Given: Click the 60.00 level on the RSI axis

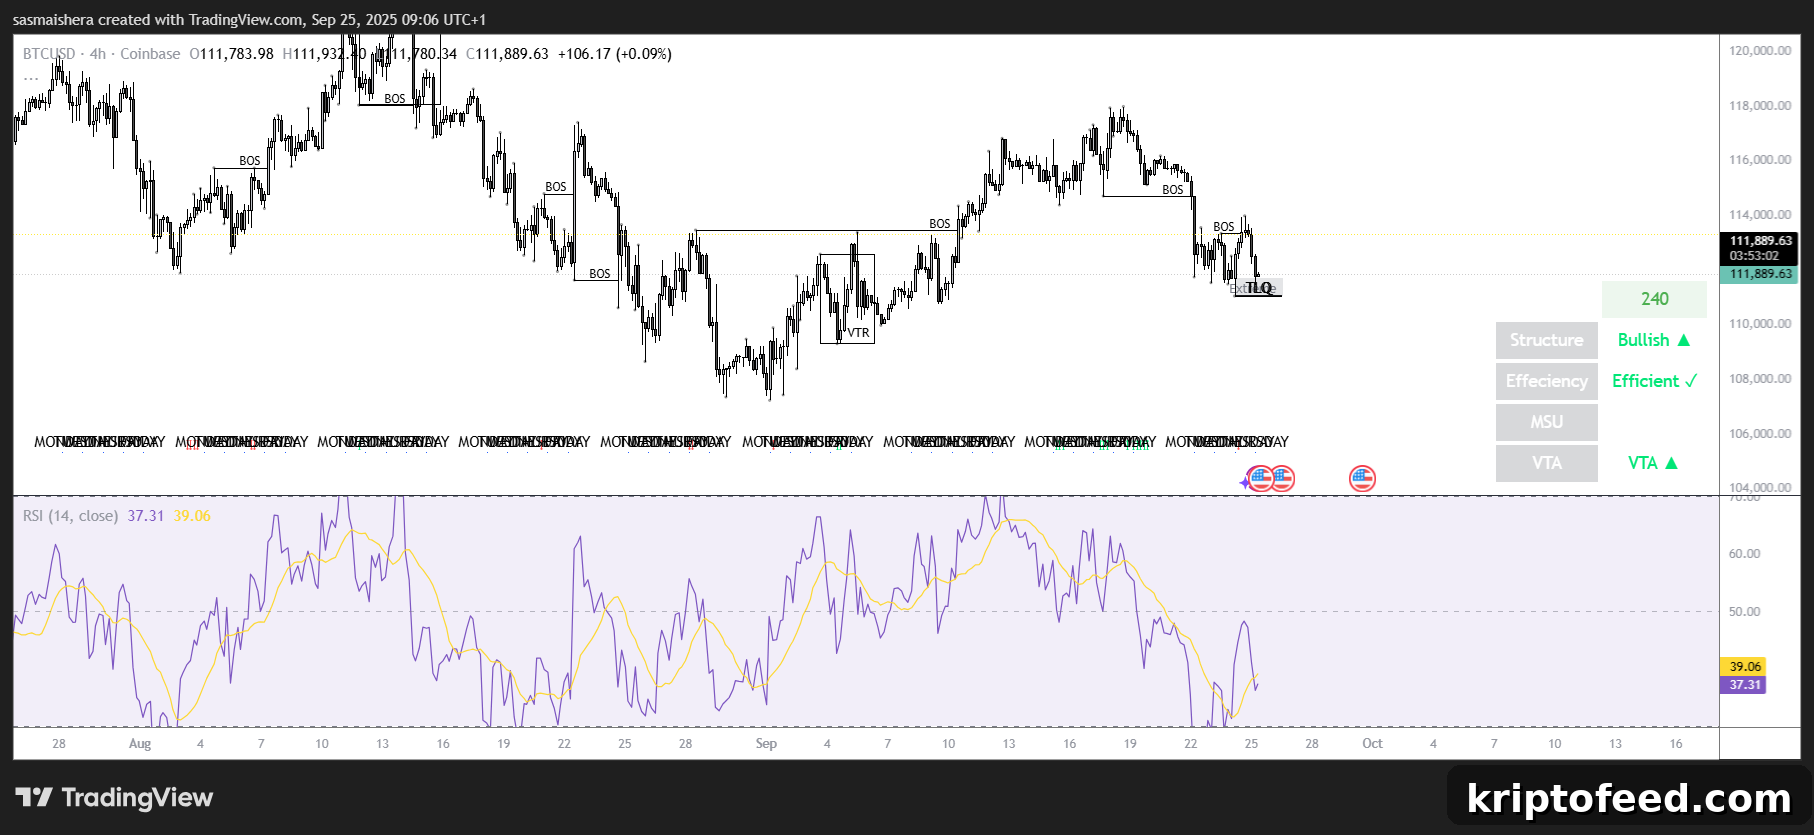Looking at the screenshot, I should [x=1745, y=554].
